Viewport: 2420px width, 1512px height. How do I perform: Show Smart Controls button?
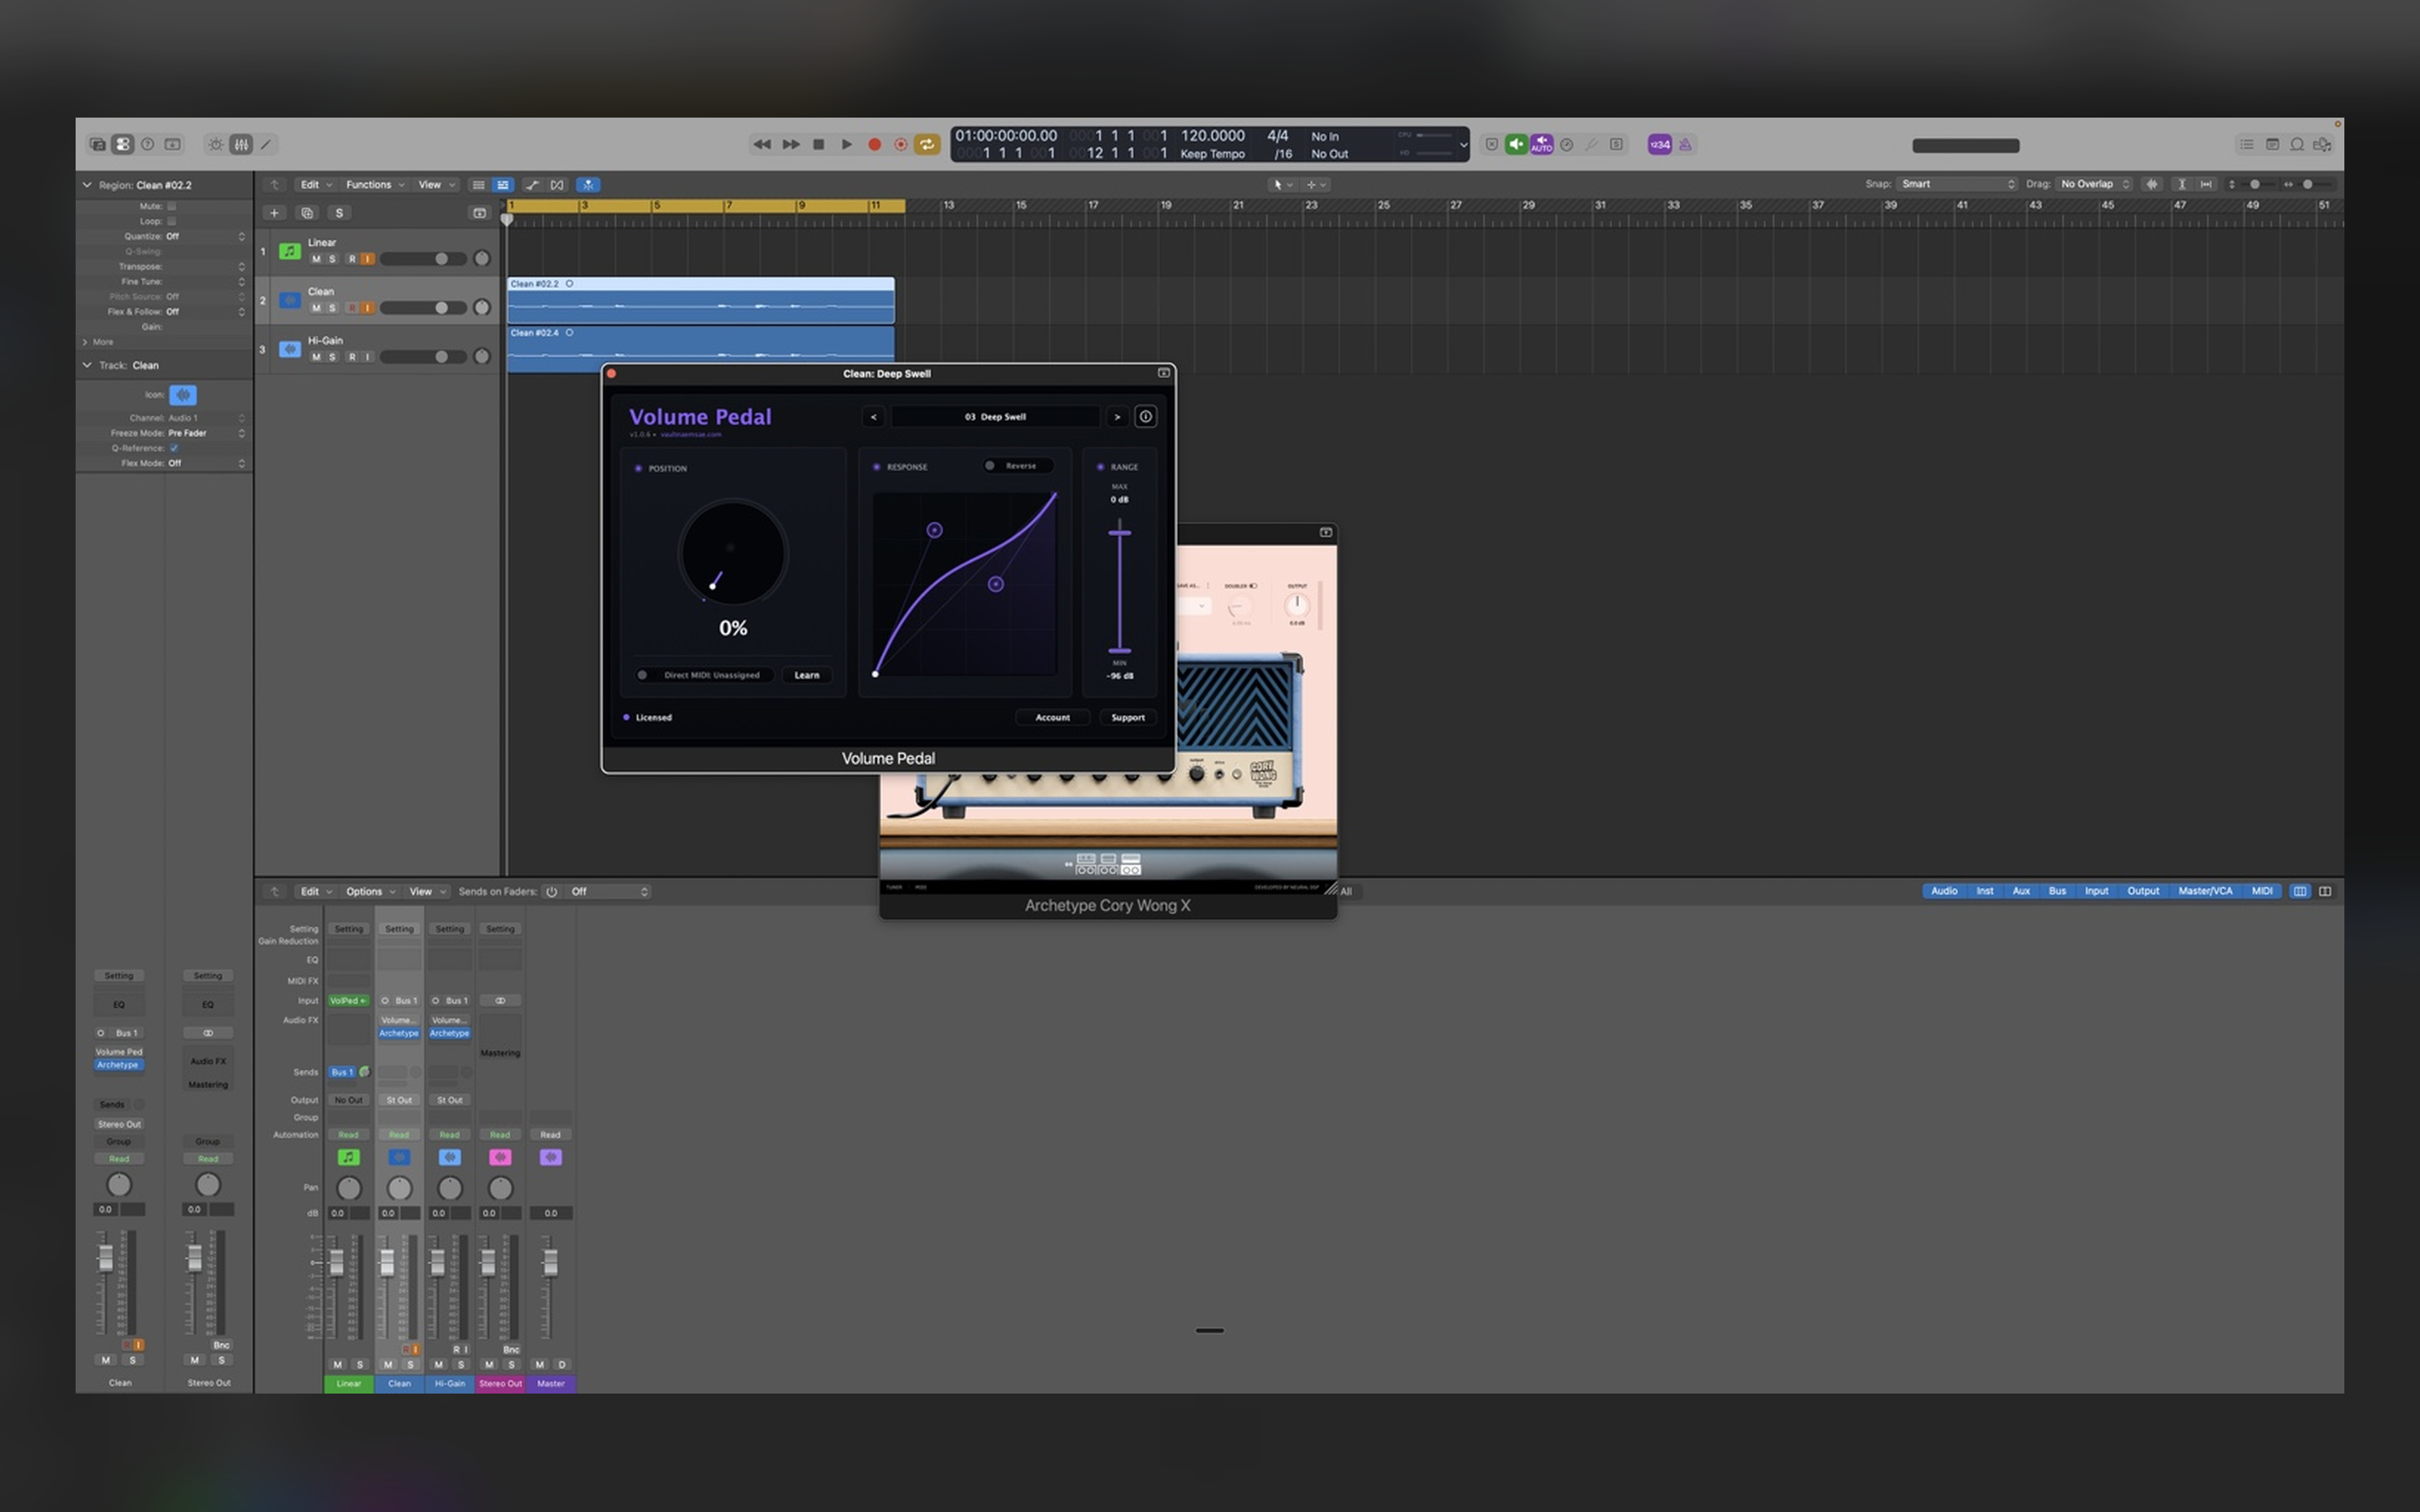216,144
